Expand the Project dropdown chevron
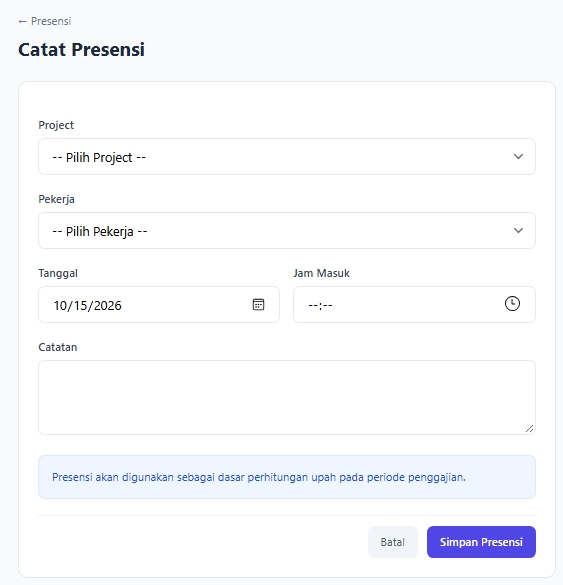 click(x=518, y=156)
